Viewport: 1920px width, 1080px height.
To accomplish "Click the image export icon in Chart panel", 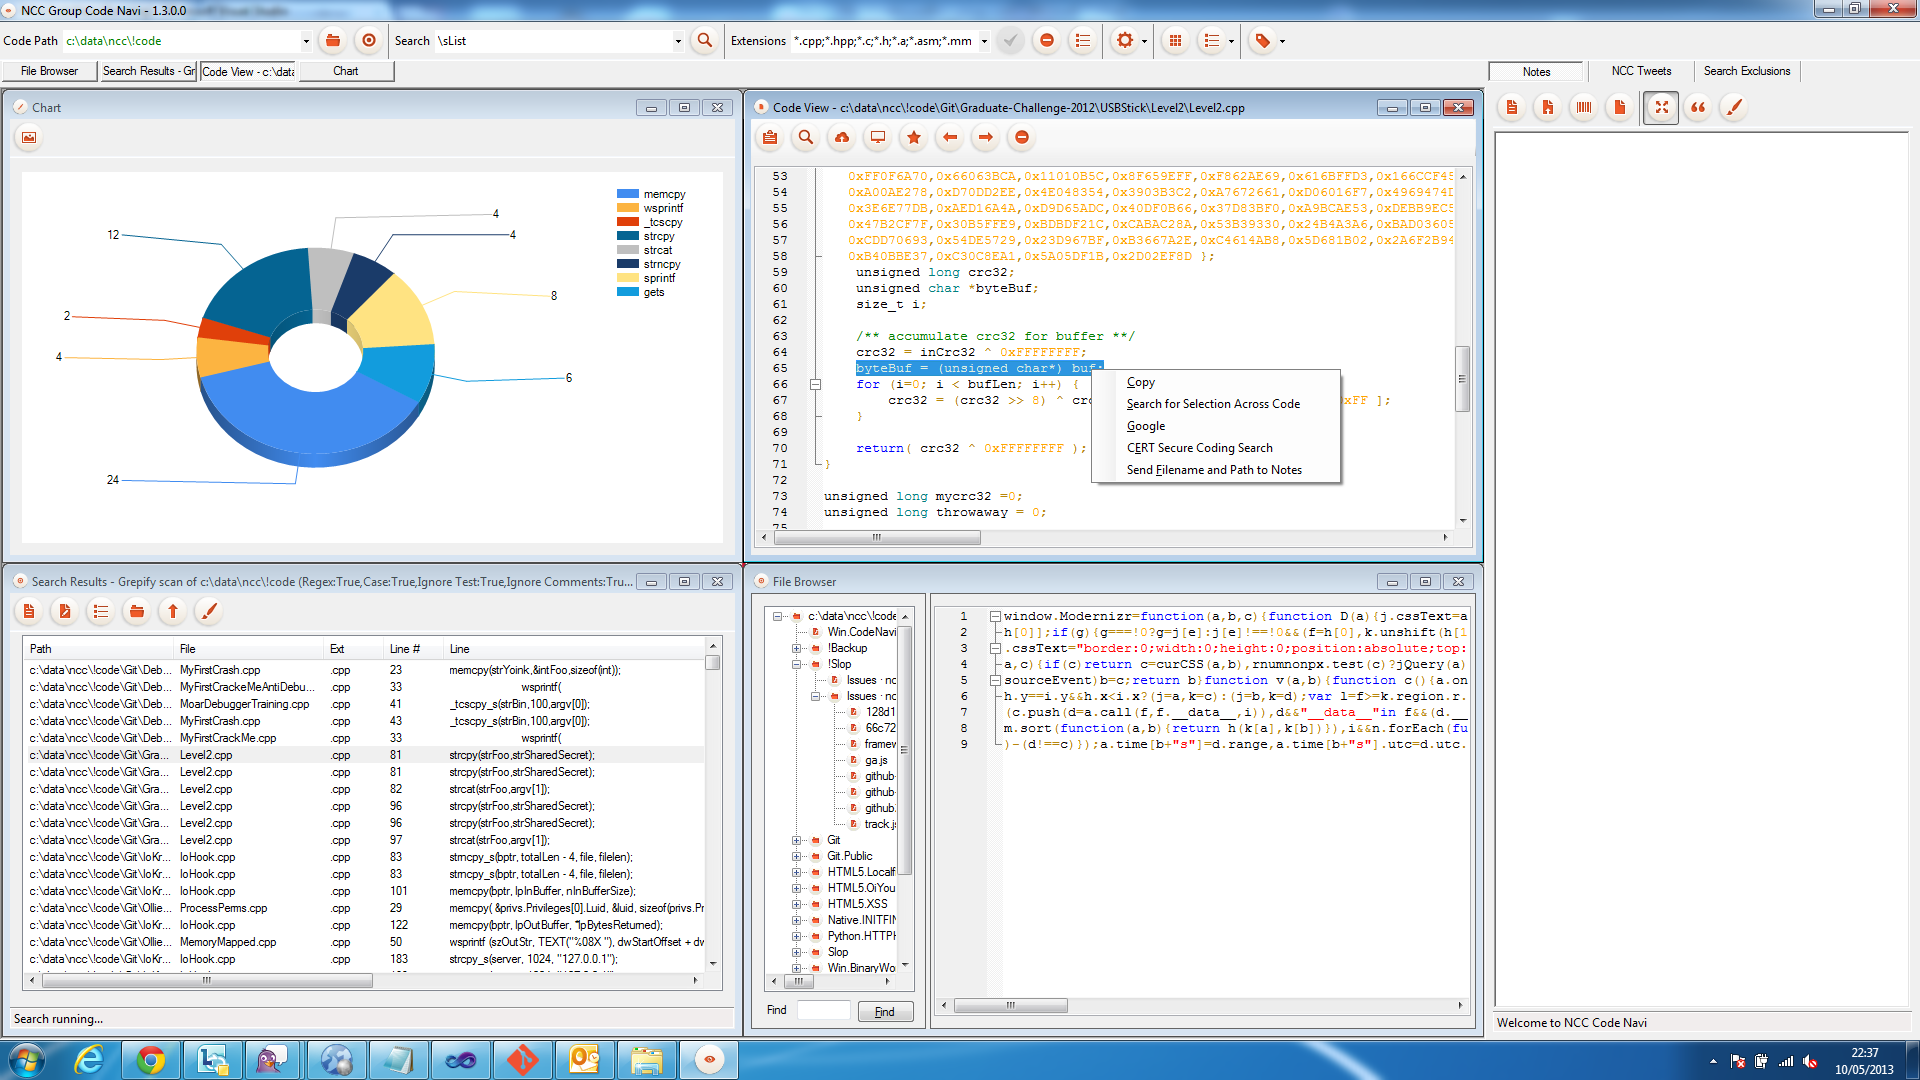I will coord(29,138).
